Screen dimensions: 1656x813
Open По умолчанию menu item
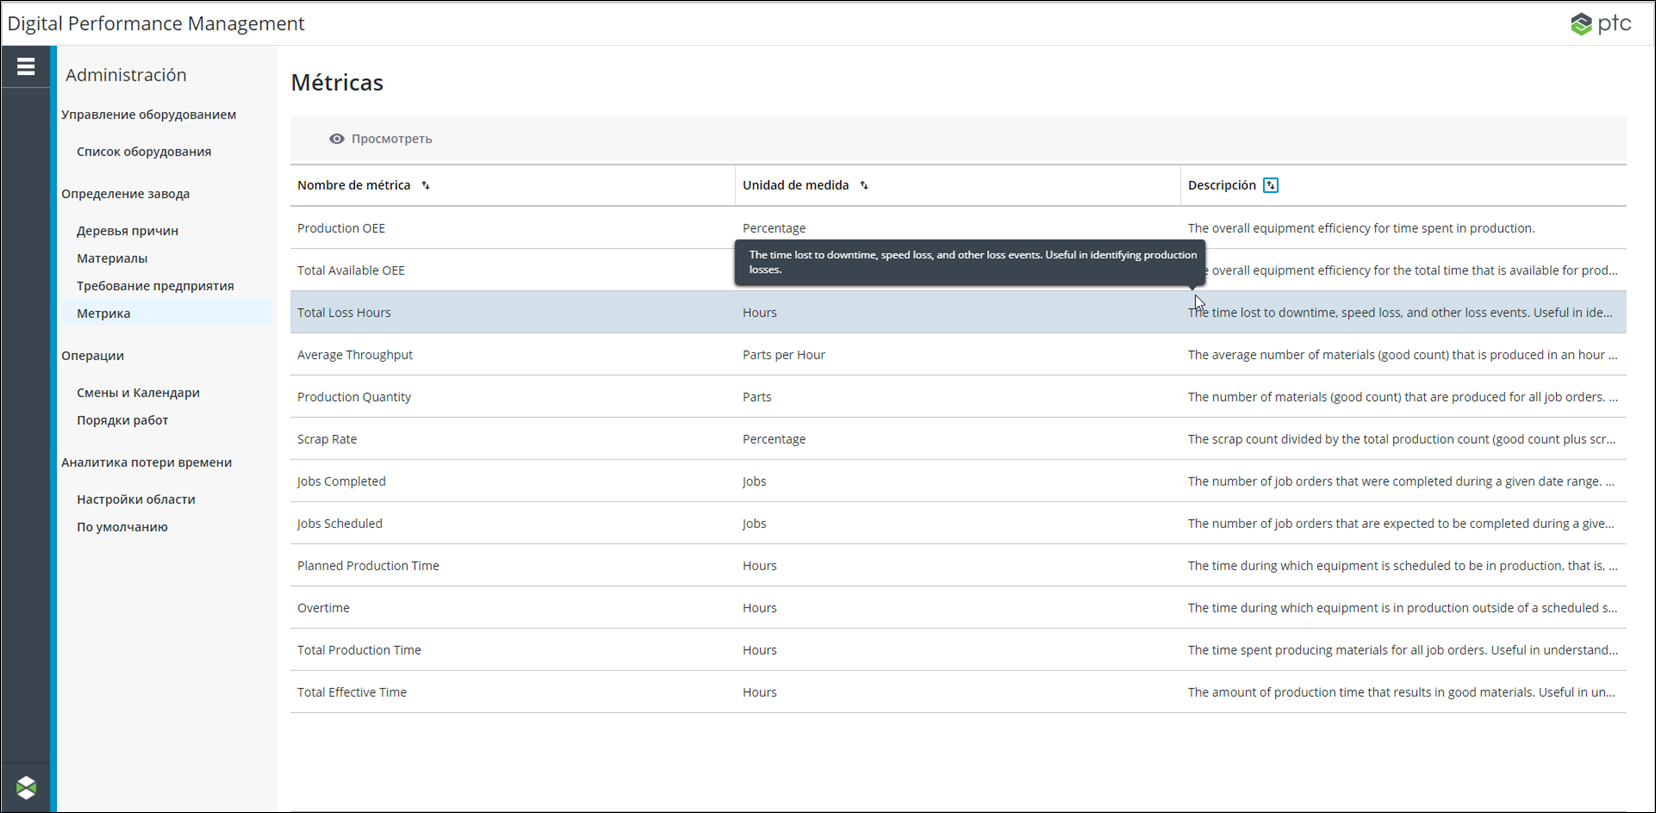[x=122, y=527]
